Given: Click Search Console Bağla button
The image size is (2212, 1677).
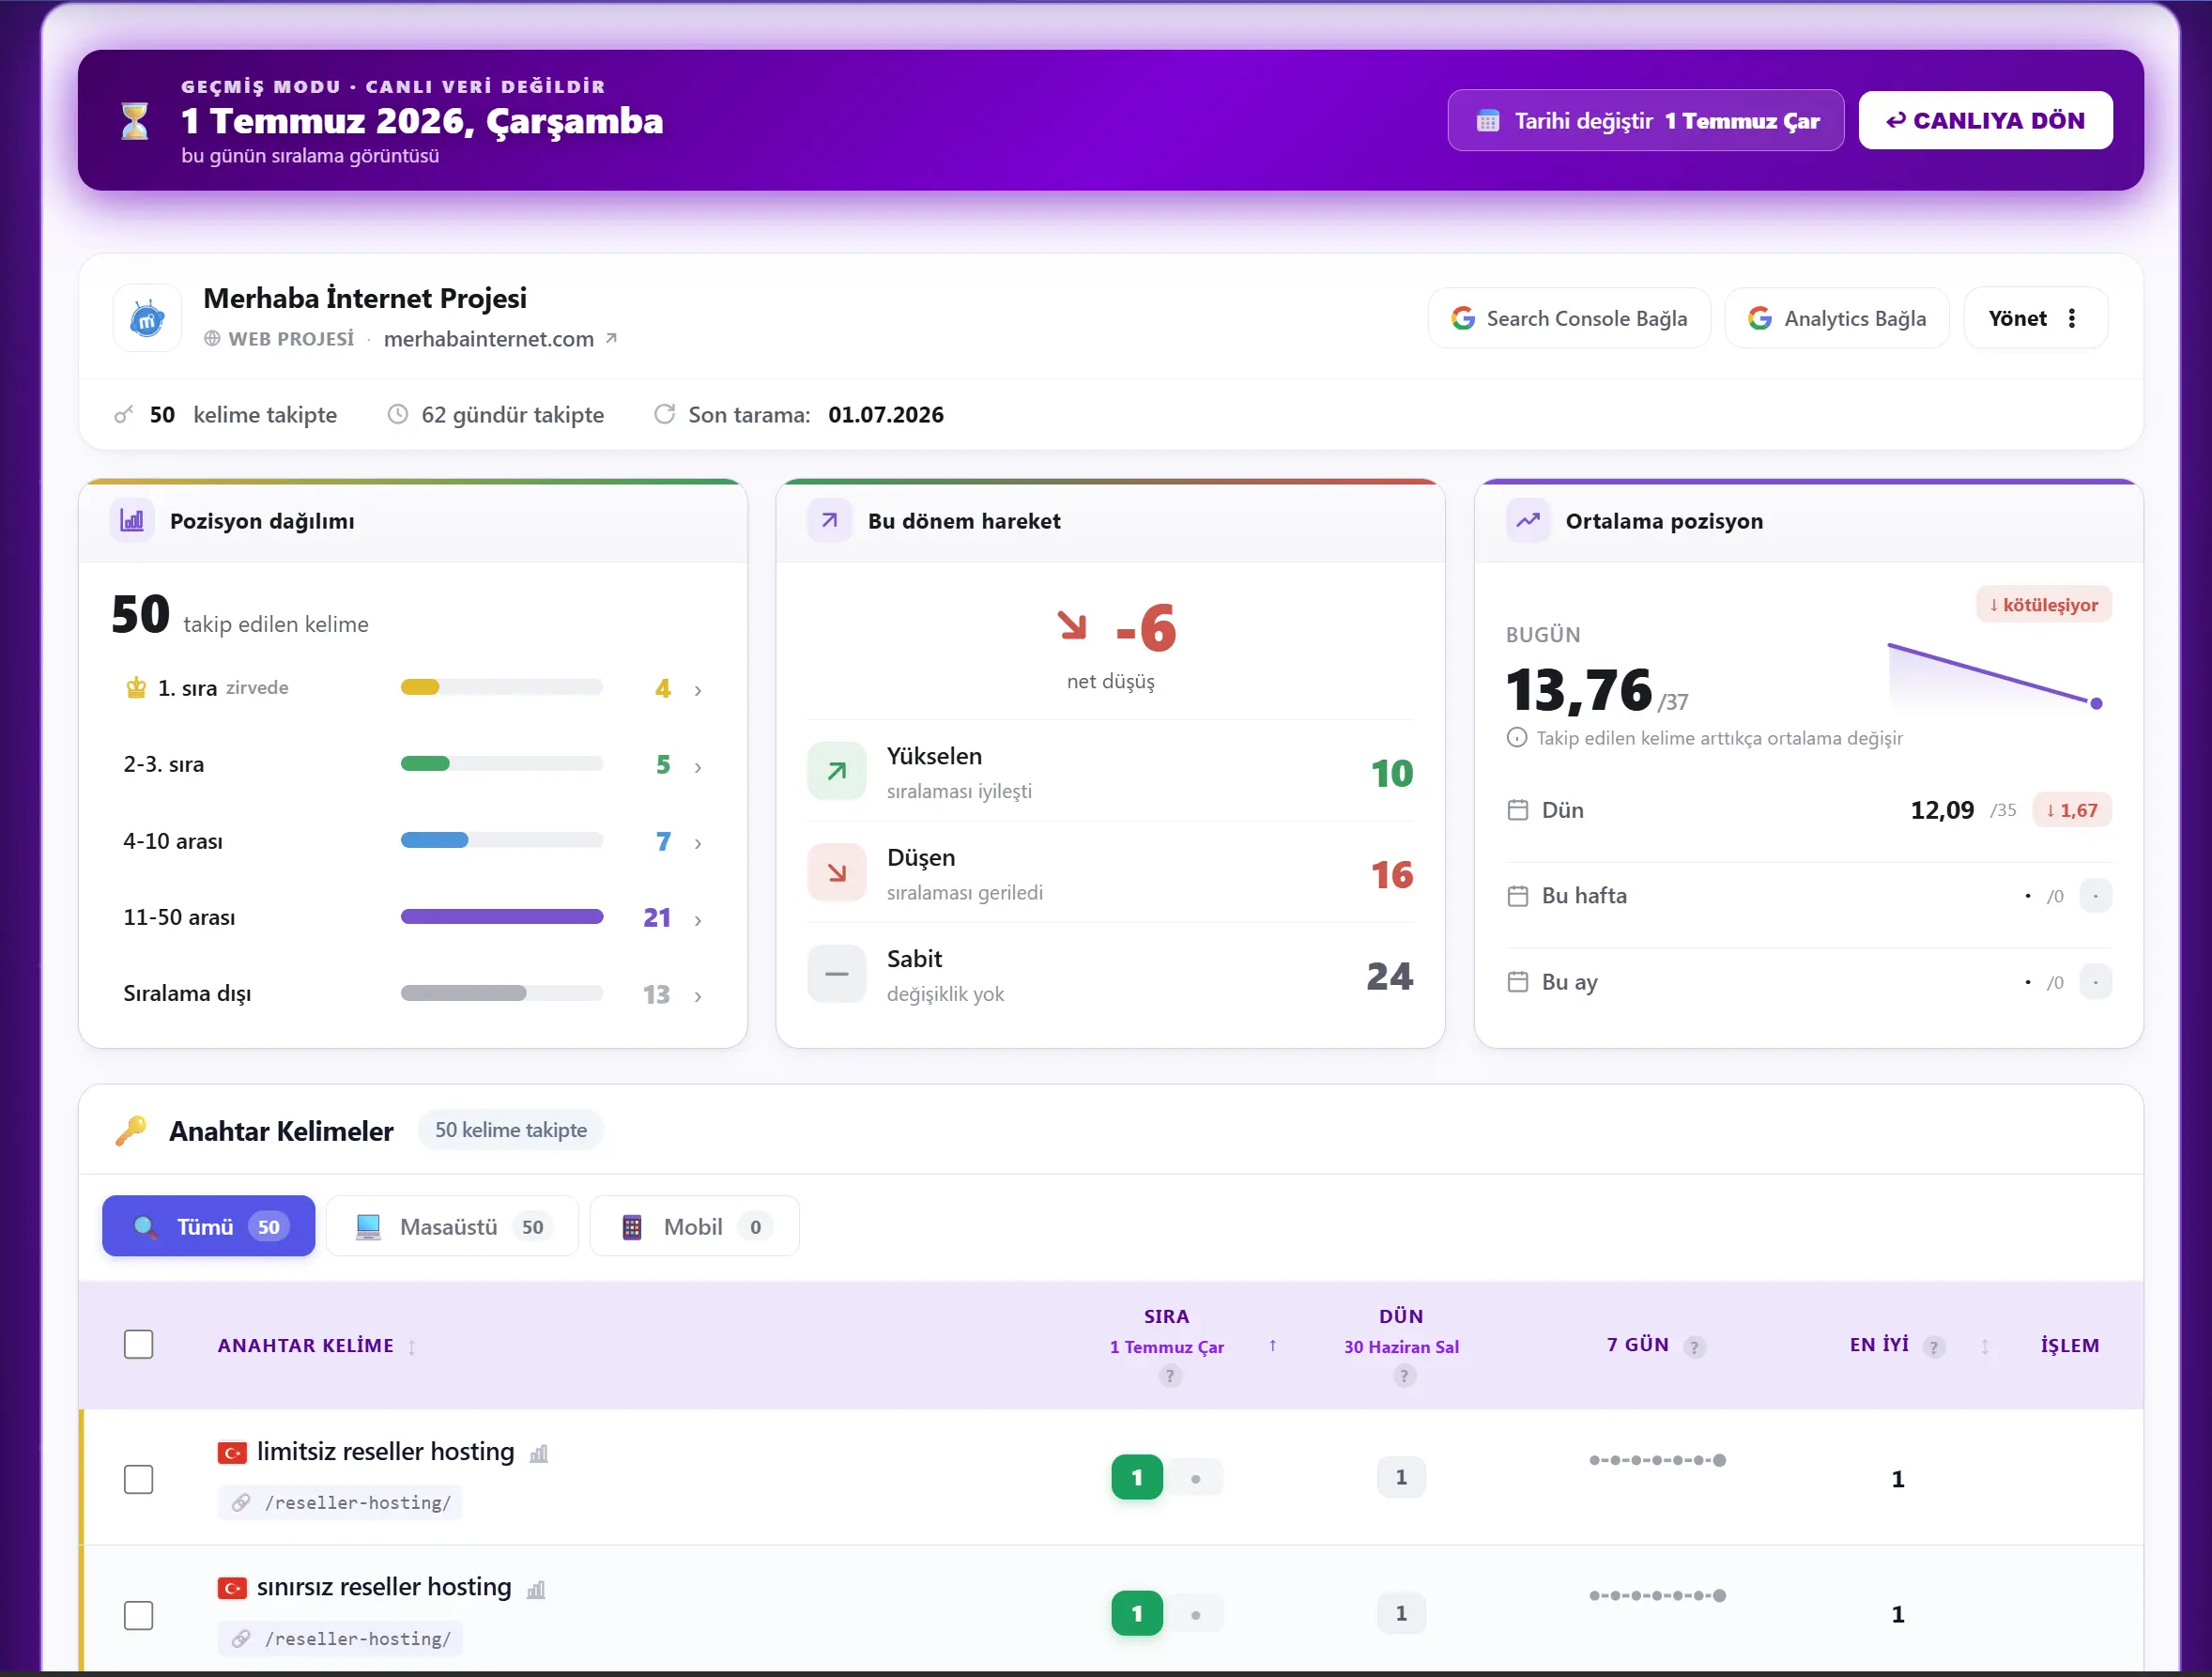Looking at the screenshot, I should [x=1569, y=318].
